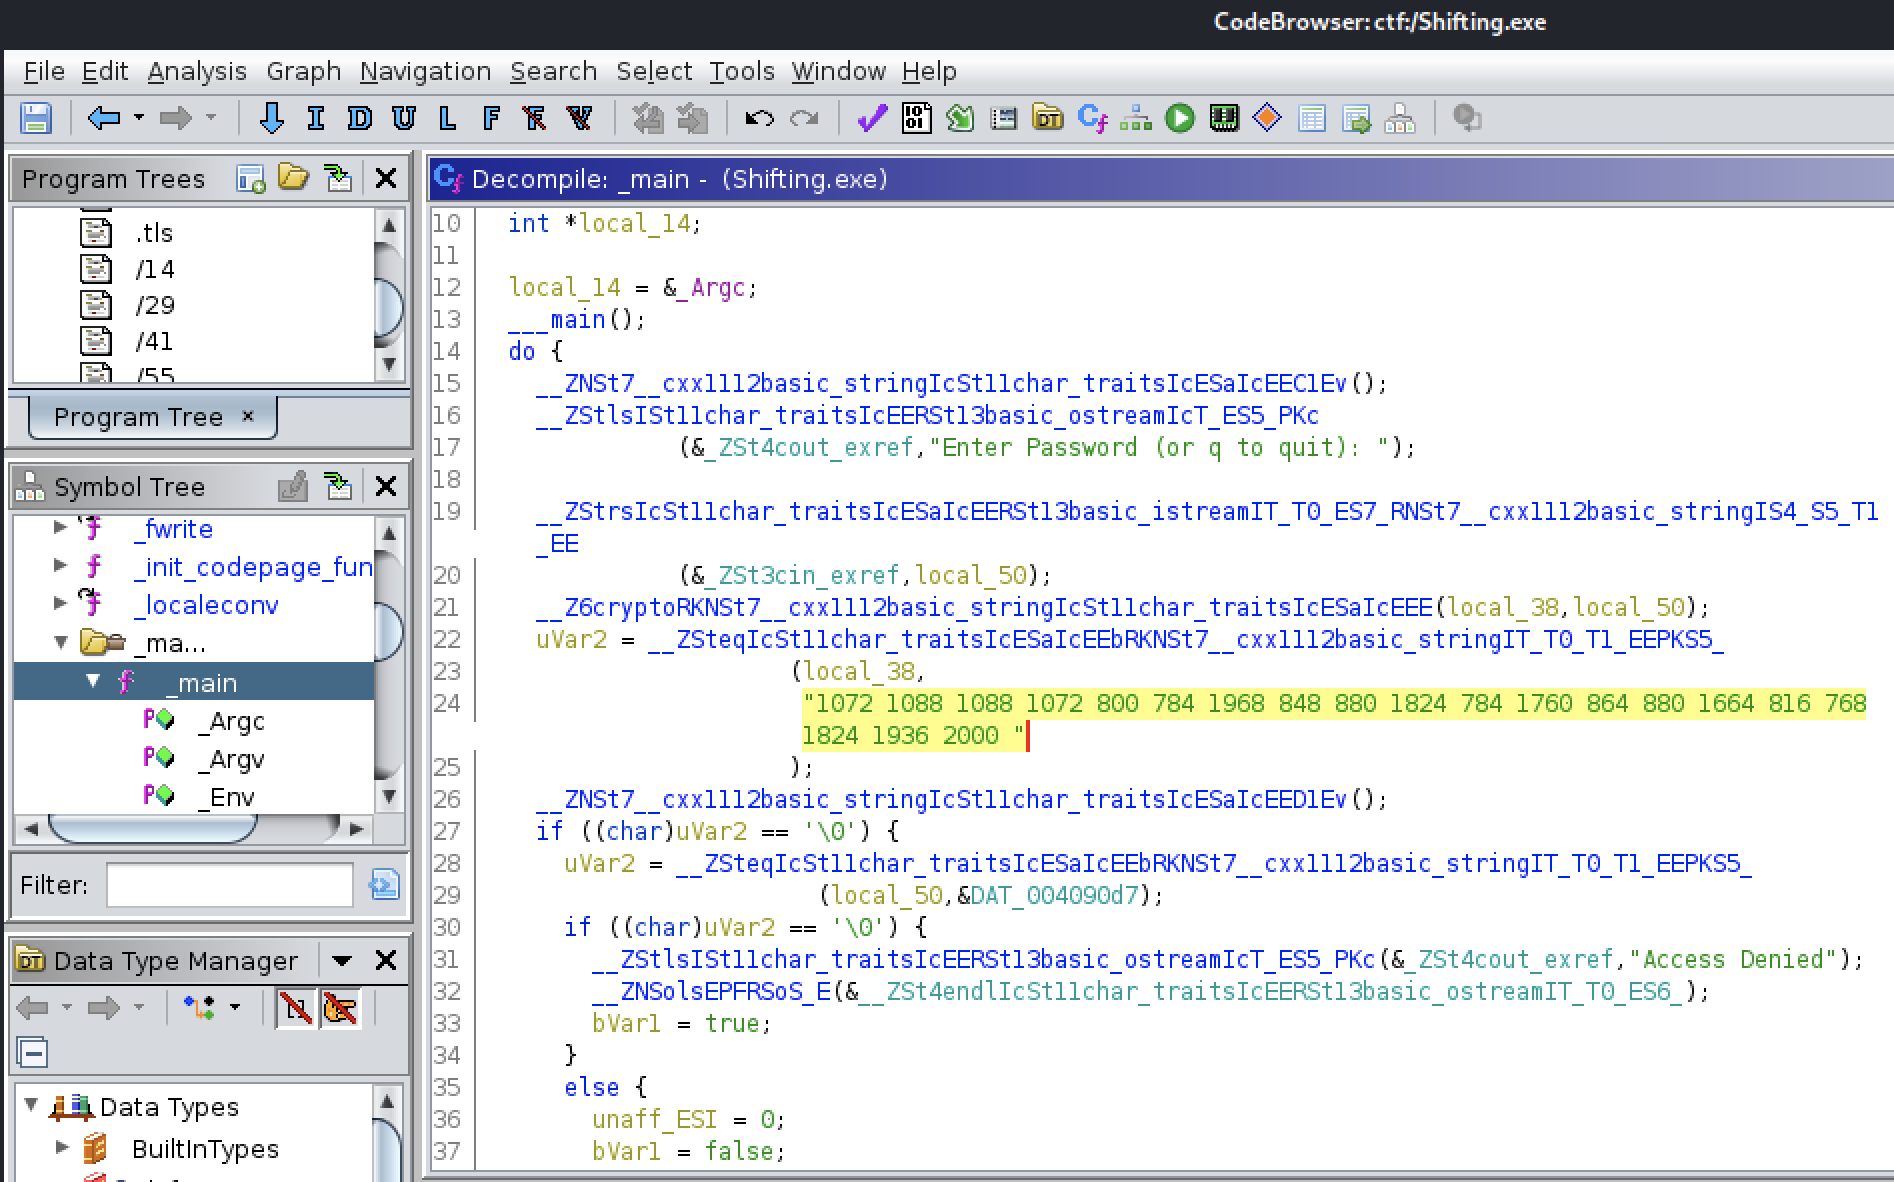Click the 'F' next function icon
1894x1182 pixels.
[491, 118]
